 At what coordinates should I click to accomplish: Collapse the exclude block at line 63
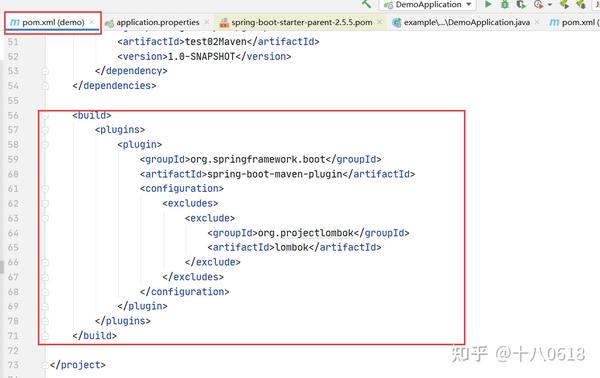[45, 218]
